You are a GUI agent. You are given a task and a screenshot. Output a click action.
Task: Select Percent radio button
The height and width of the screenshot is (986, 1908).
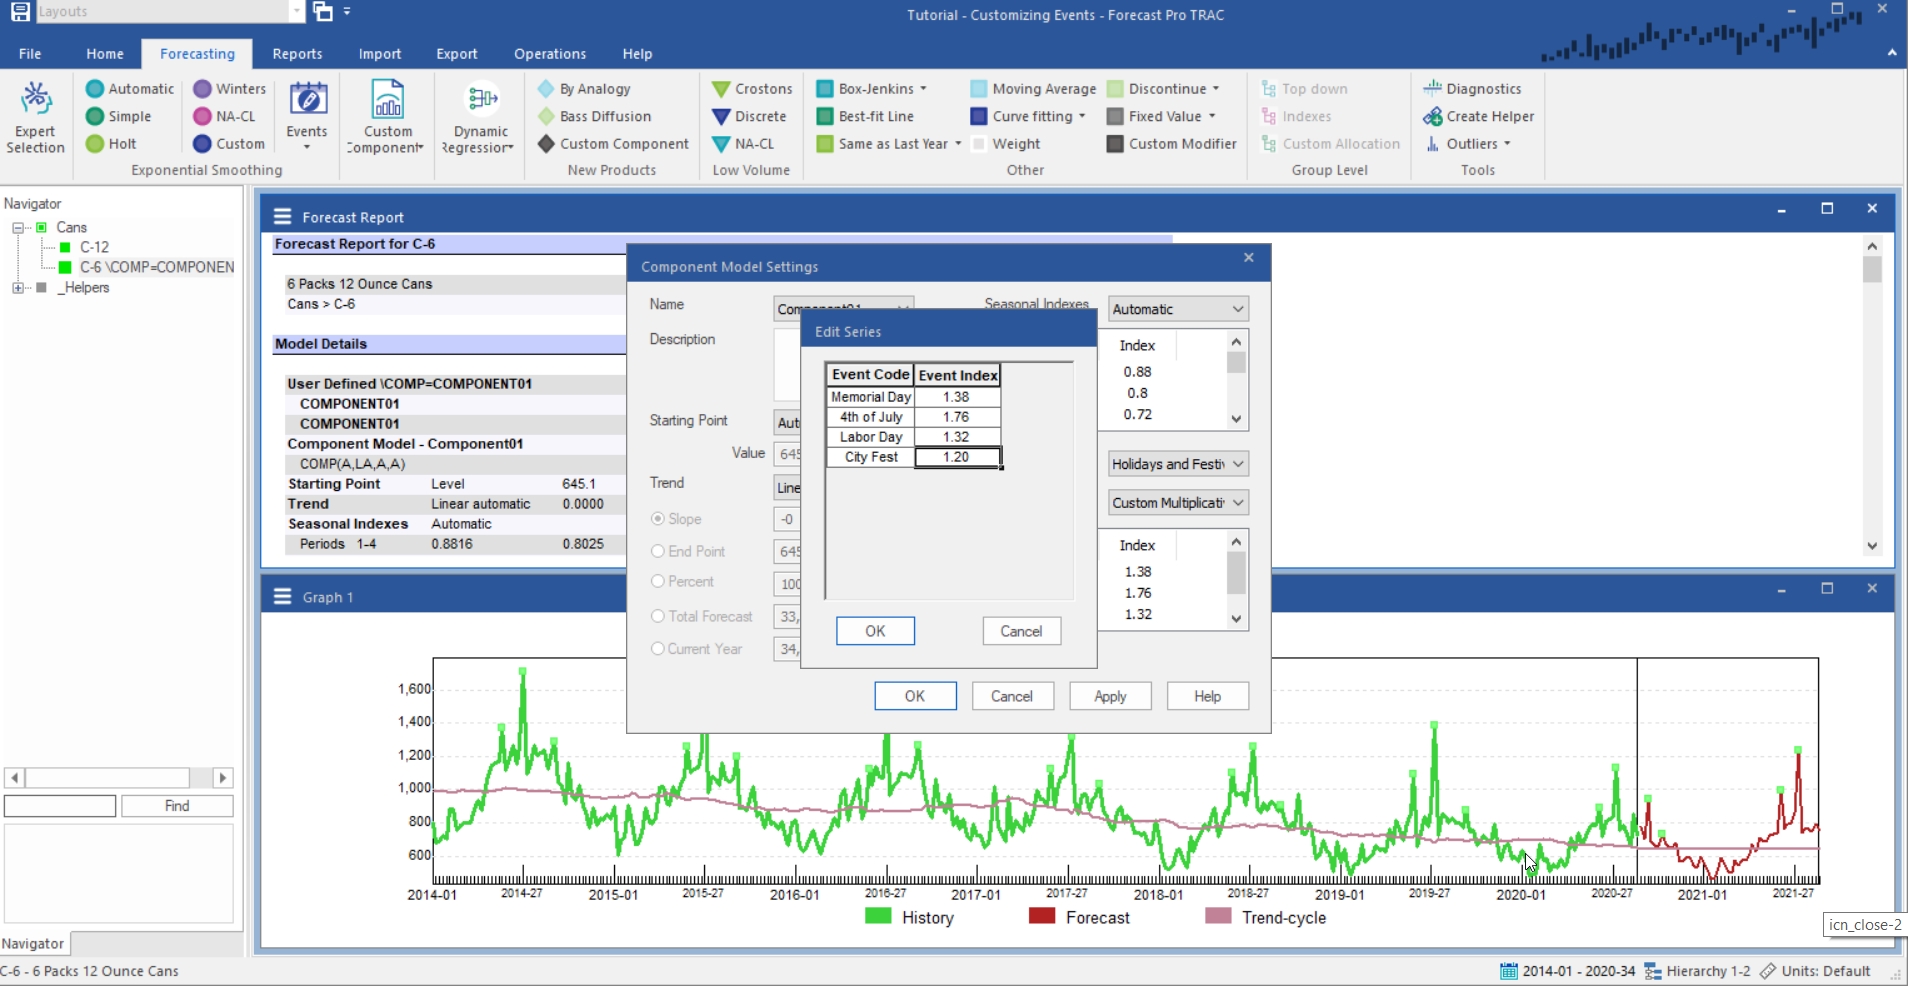[658, 581]
